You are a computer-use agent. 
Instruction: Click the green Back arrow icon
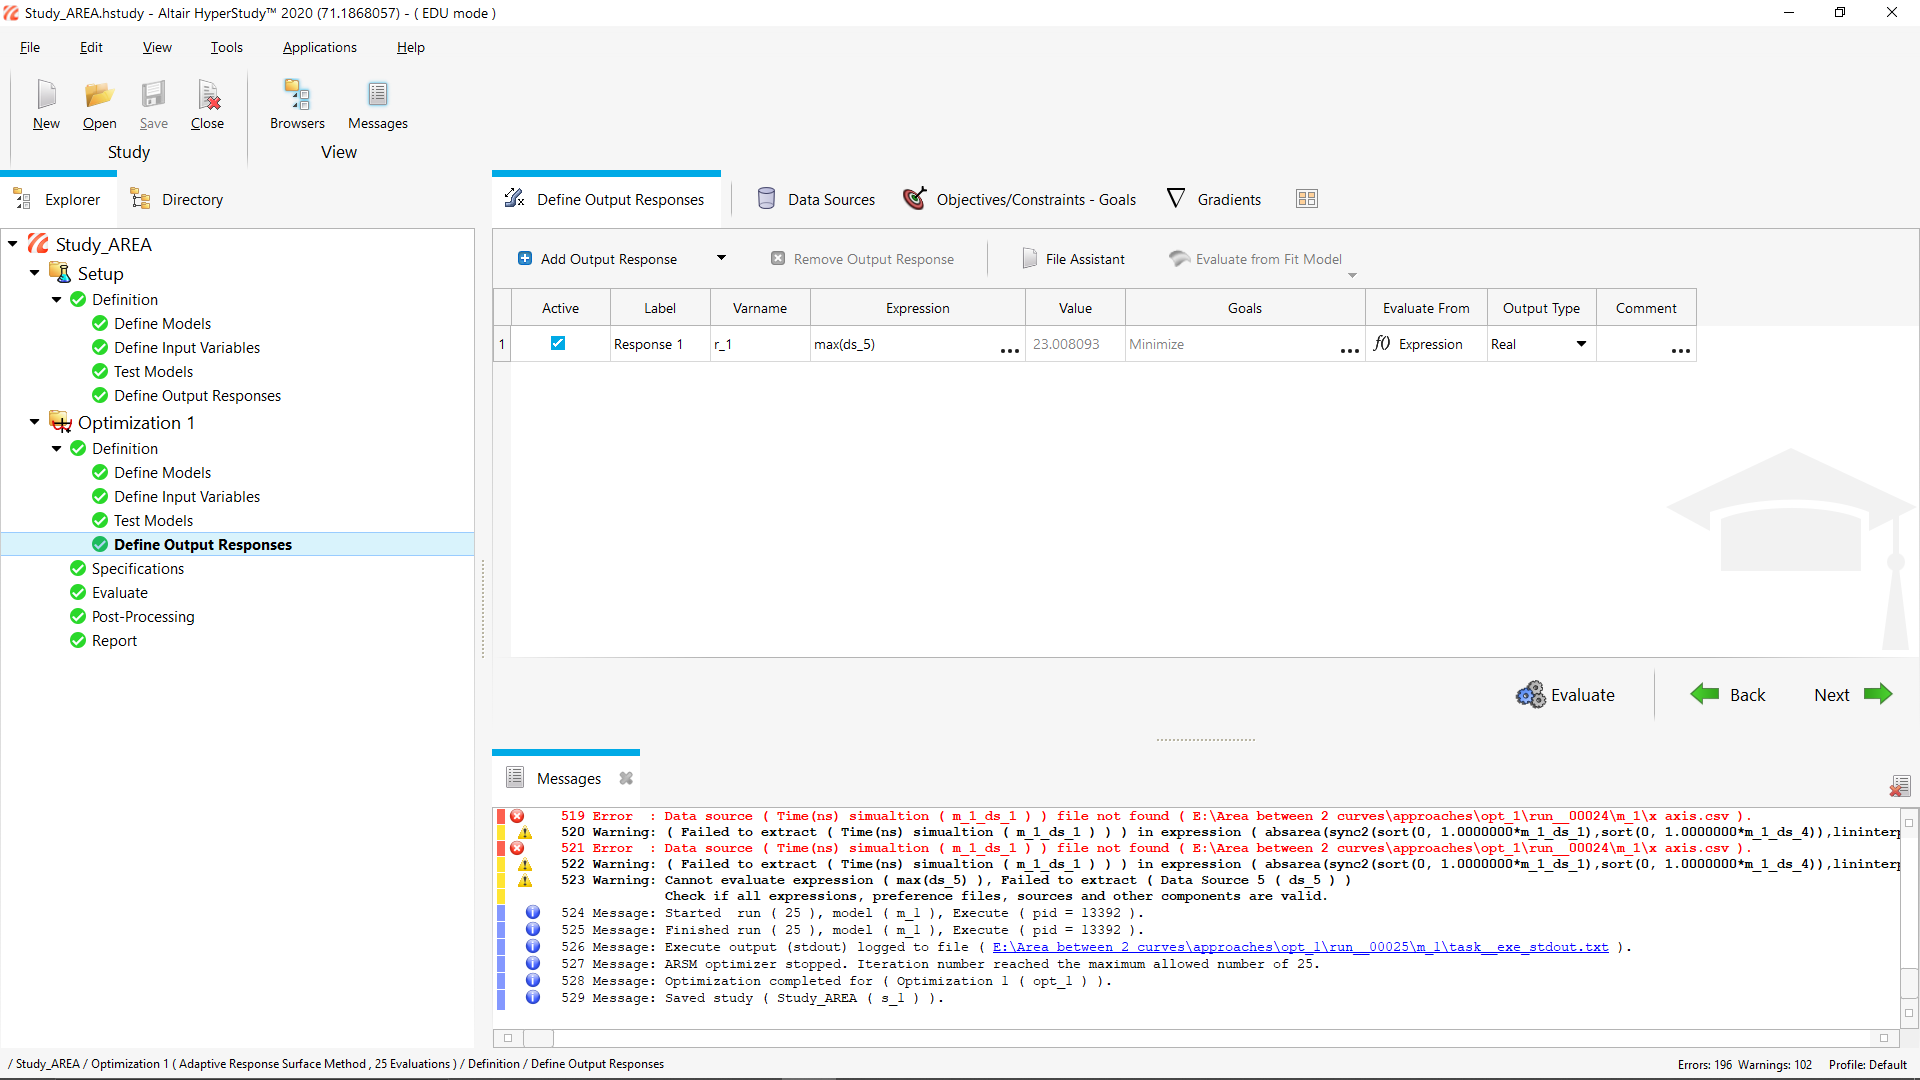tap(1705, 694)
